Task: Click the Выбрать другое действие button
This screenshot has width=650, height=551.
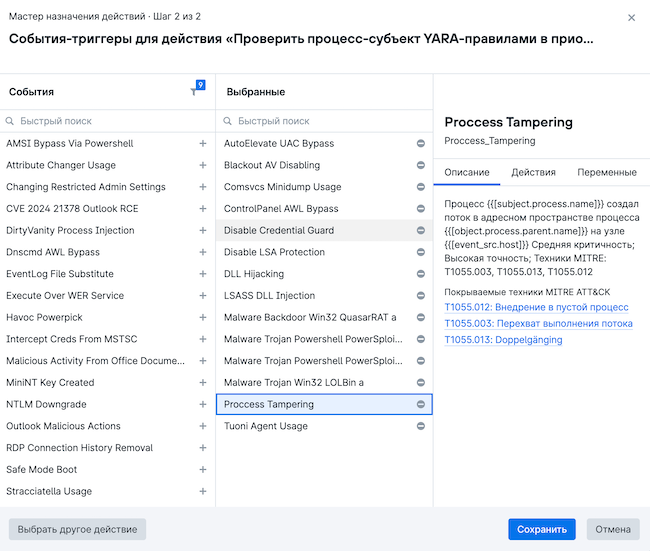Action: pos(77,530)
